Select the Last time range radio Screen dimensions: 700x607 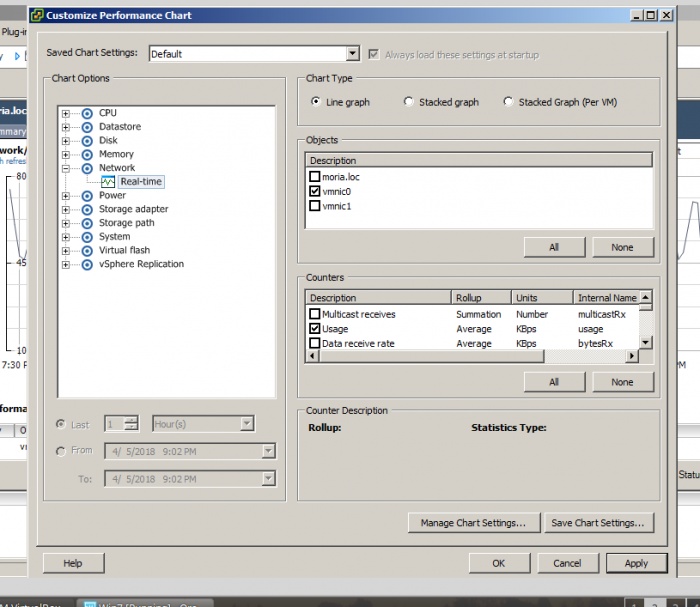pyautogui.click(x=61, y=424)
